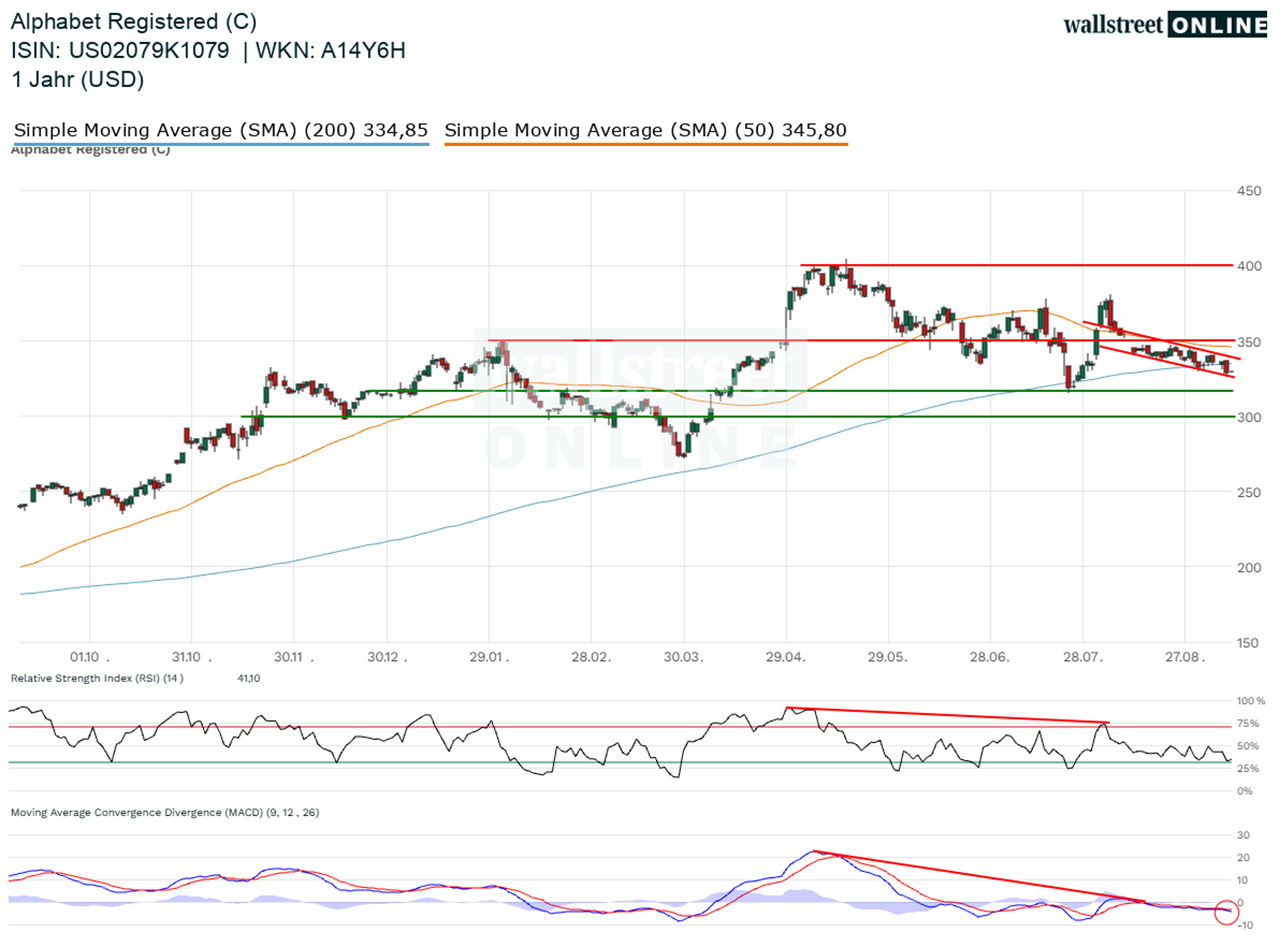Click the 300 price axis label
The height and width of the screenshot is (940, 1280).
pos(1250,417)
